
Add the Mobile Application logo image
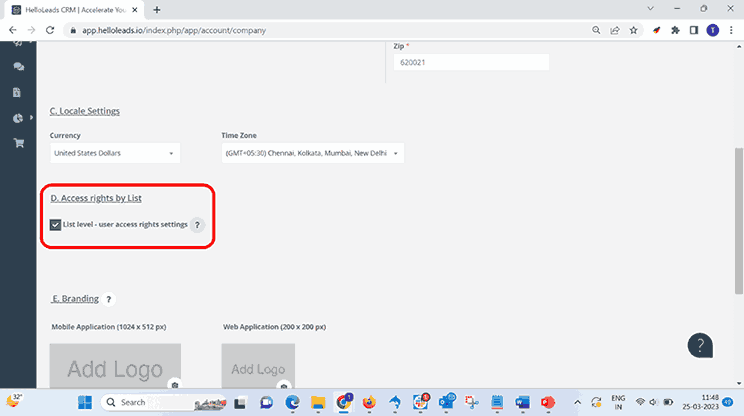click(115, 366)
